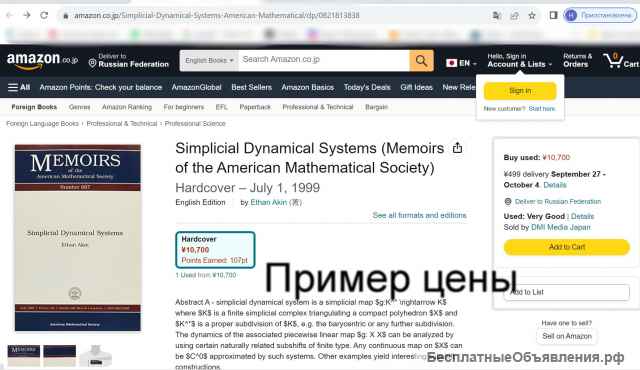640x370 pixels.
Task: Select the third product thumbnail
Action: tap(96, 356)
